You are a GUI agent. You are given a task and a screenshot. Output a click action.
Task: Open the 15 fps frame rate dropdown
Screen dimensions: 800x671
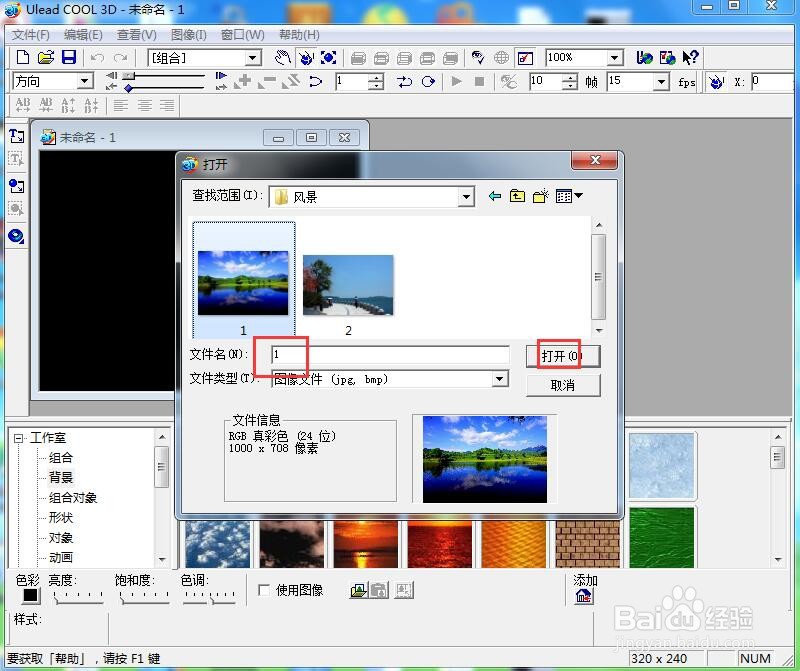point(661,82)
